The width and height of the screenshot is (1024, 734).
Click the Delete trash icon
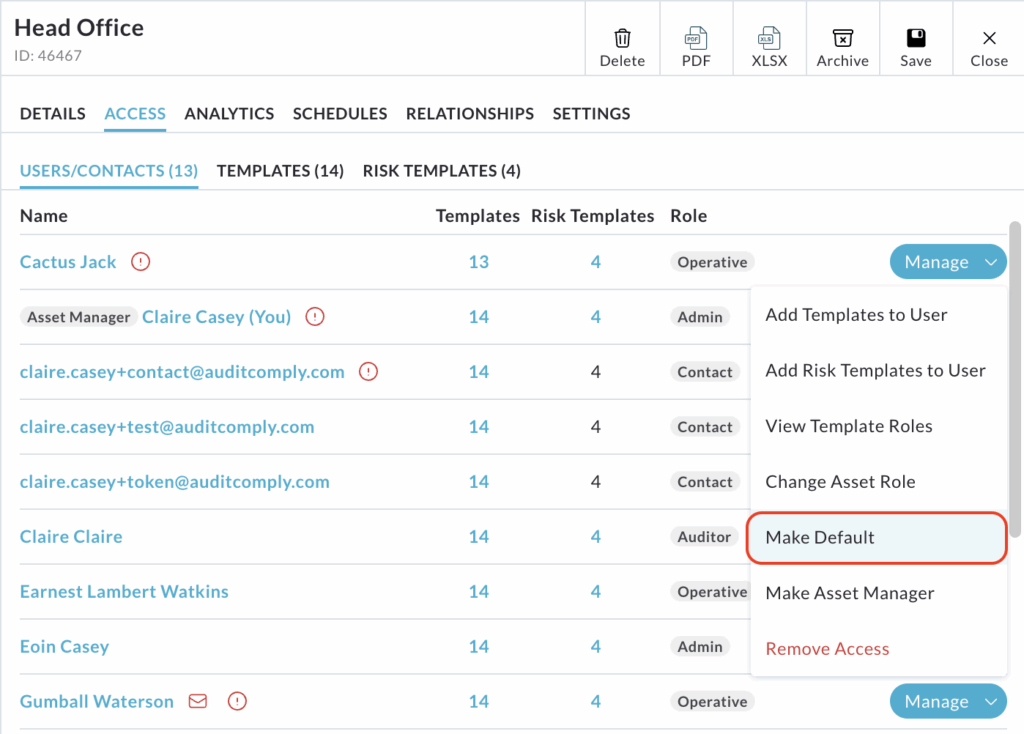[622, 39]
